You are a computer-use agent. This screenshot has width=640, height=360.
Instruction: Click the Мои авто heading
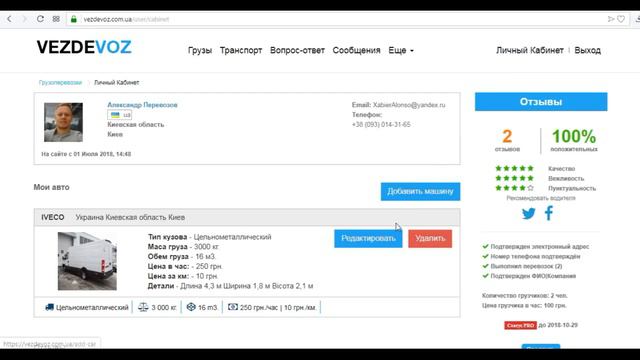pyautogui.click(x=51, y=187)
